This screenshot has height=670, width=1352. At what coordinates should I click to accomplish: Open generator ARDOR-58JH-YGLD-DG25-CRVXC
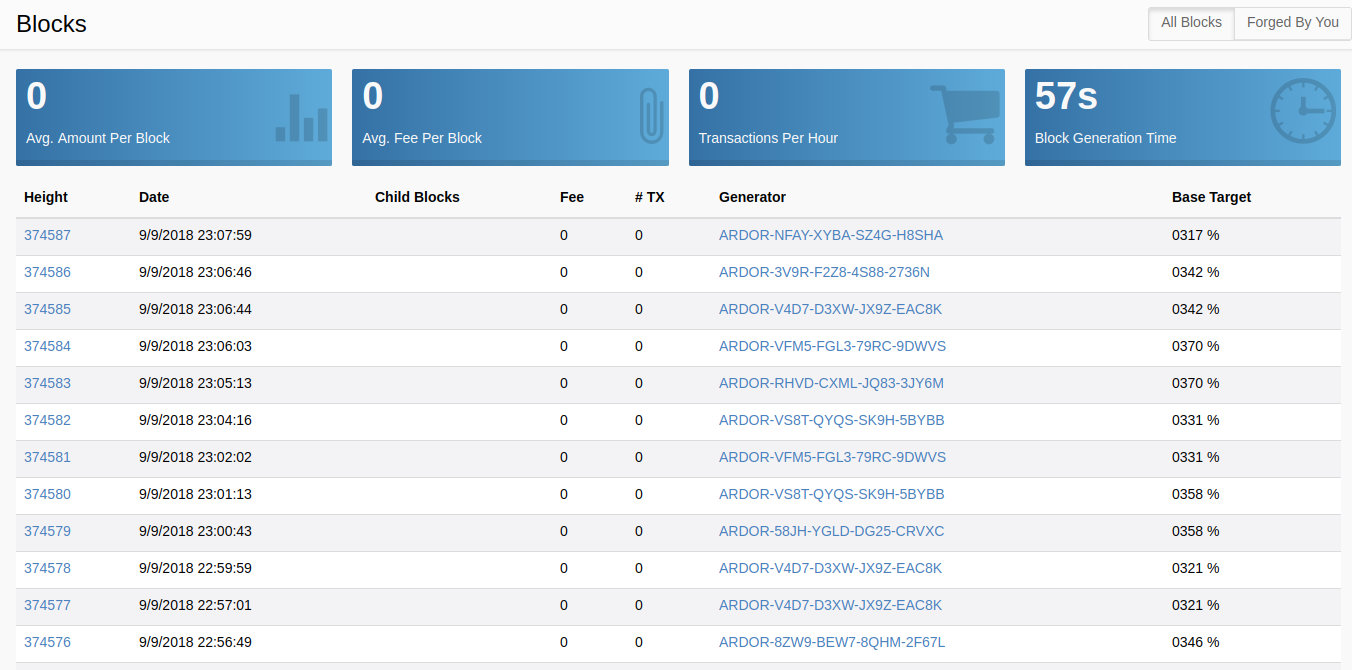(x=831, y=532)
